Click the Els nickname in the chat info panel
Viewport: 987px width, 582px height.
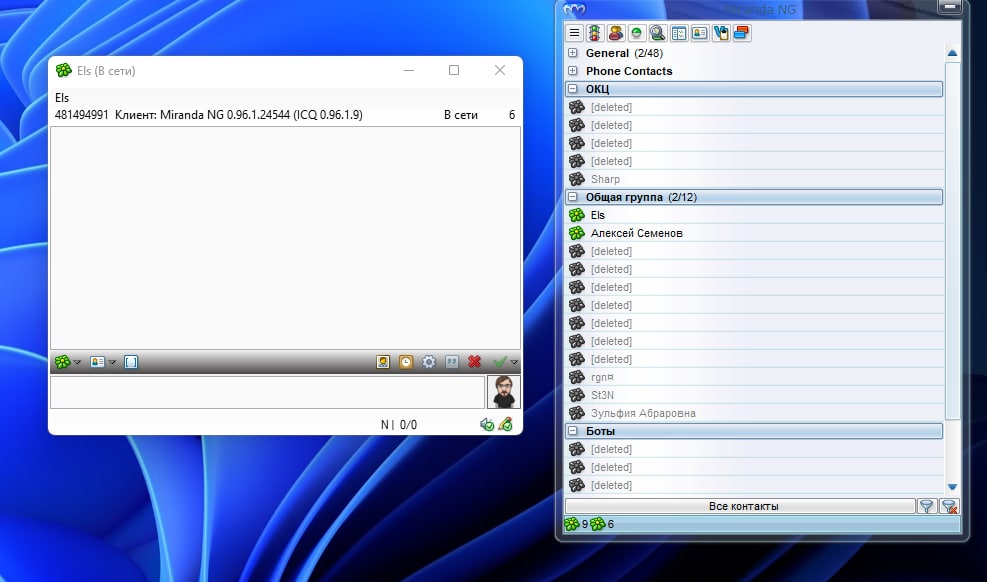point(62,98)
